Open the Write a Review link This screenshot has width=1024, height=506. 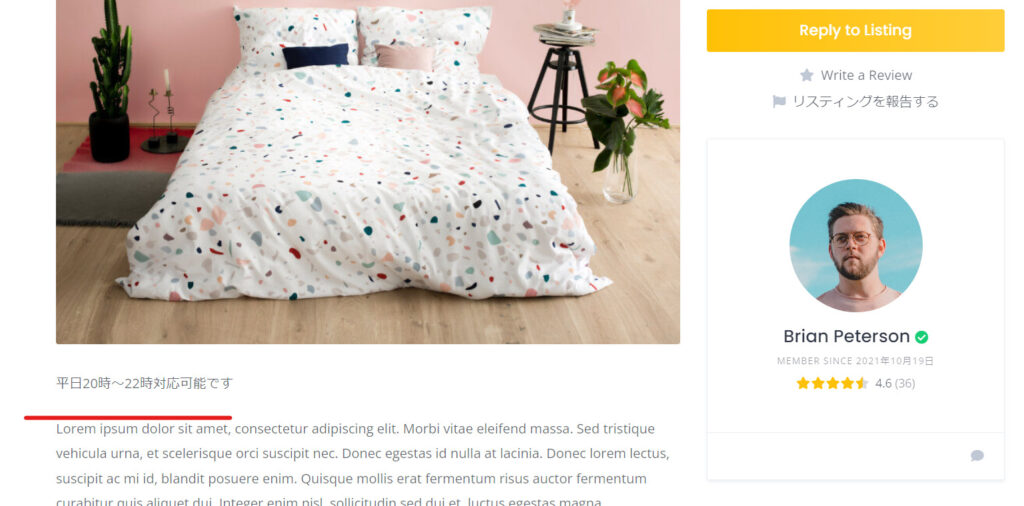click(x=866, y=75)
